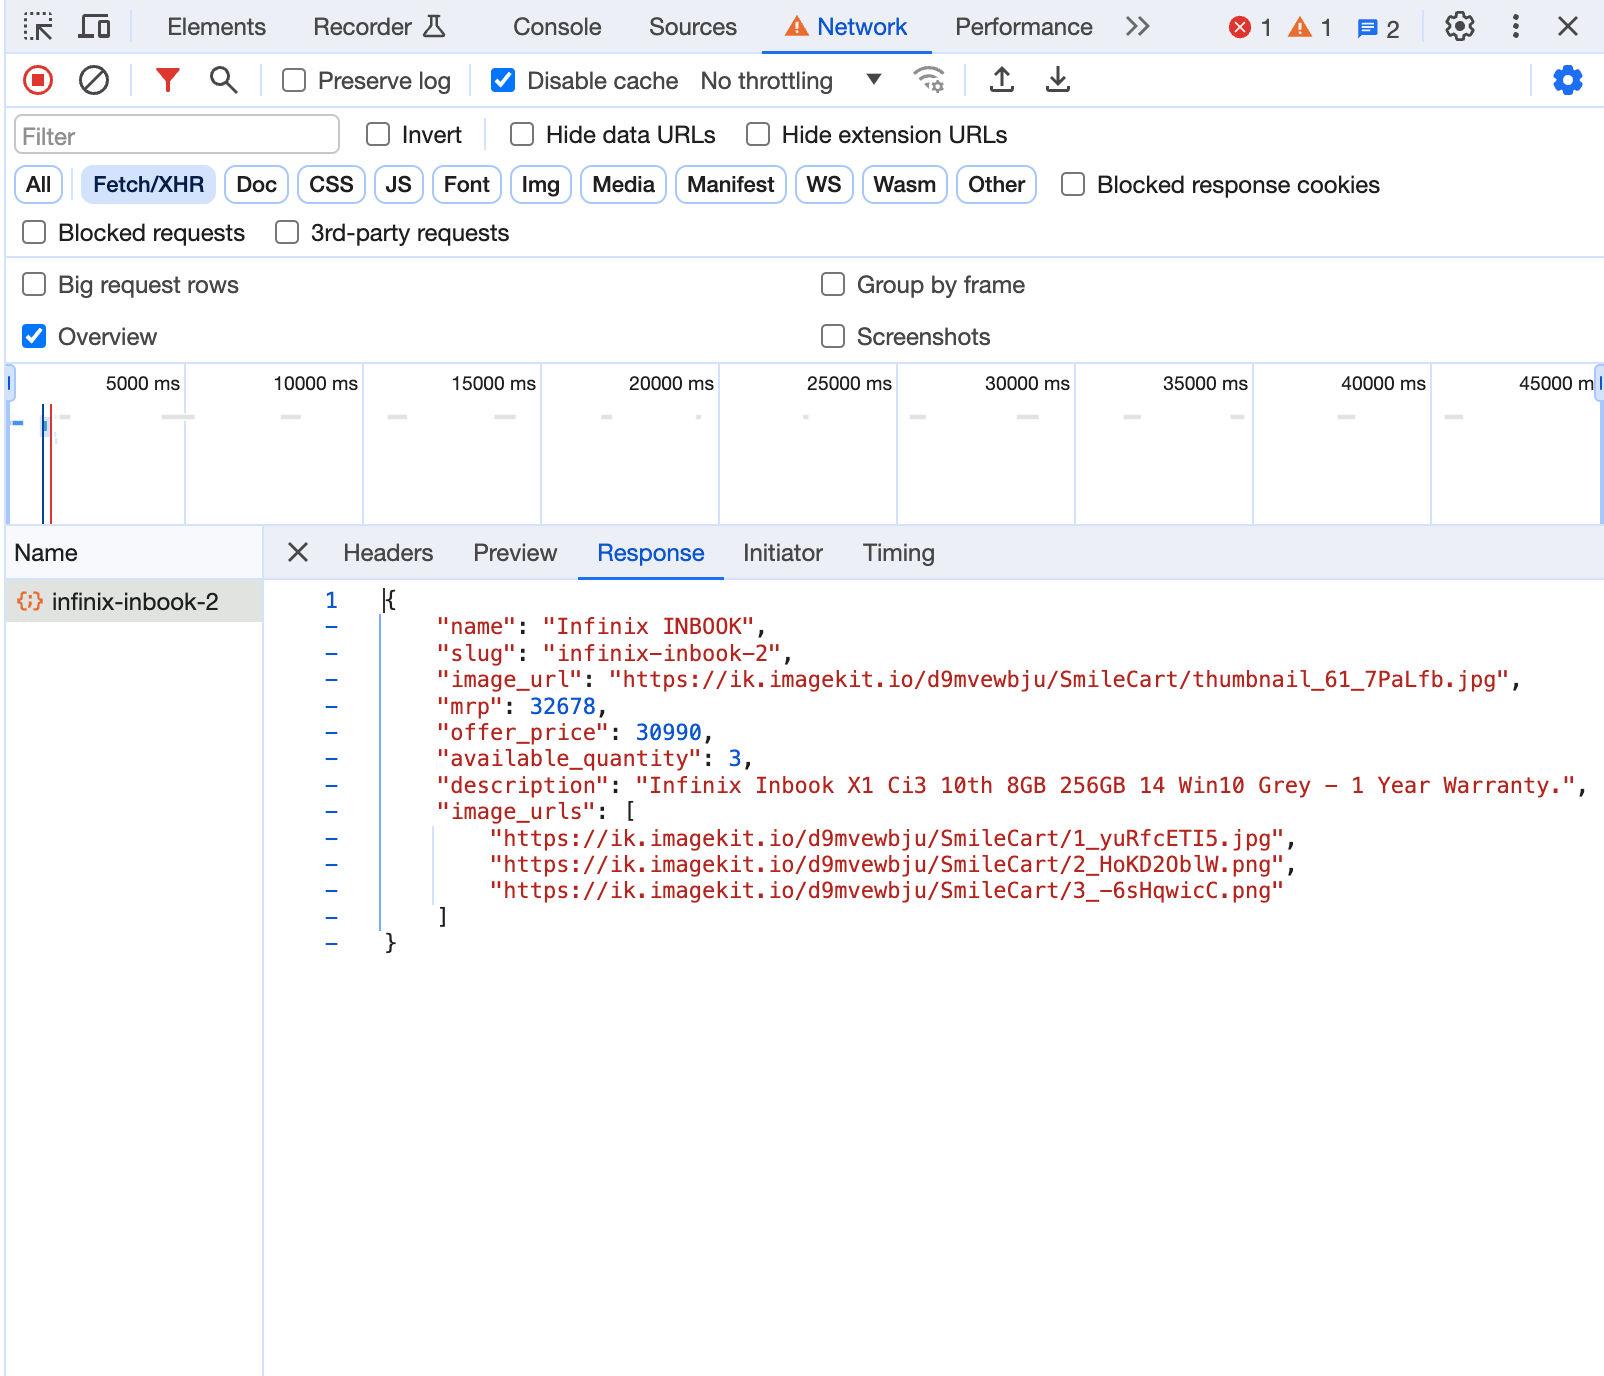Clear the network log
The image size is (1604, 1376).
point(94,80)
